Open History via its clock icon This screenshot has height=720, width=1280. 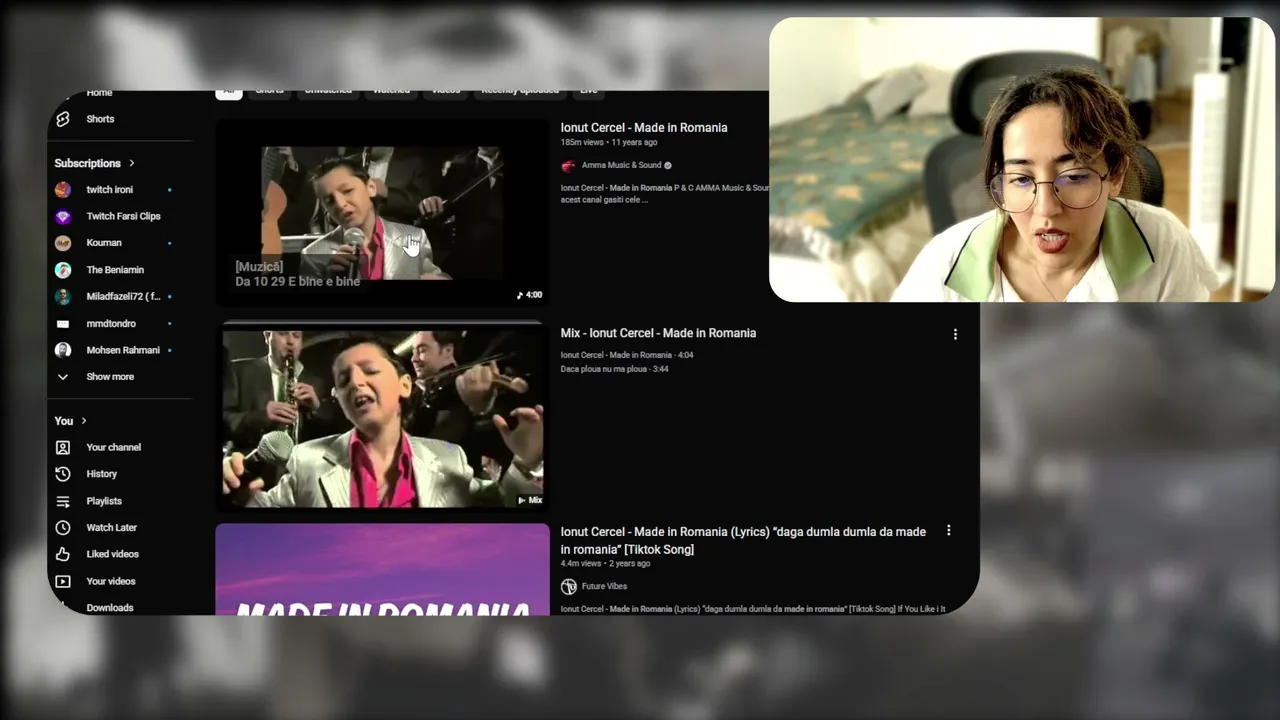[x=63, y=474]
